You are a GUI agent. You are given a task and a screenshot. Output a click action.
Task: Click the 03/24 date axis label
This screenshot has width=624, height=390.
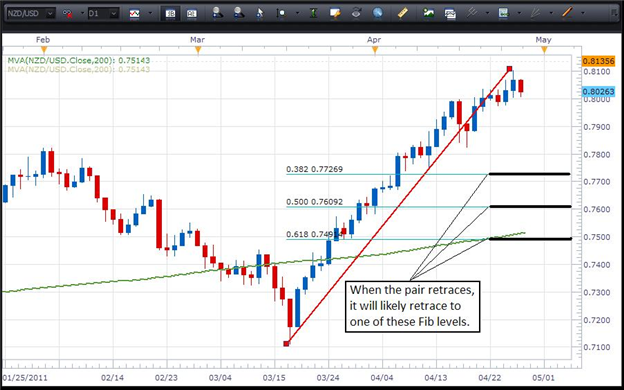pyautogui.click(x=328, y=377)
